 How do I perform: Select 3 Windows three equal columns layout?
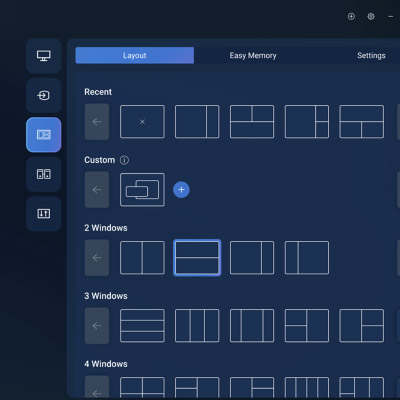[x=197, y=326]
